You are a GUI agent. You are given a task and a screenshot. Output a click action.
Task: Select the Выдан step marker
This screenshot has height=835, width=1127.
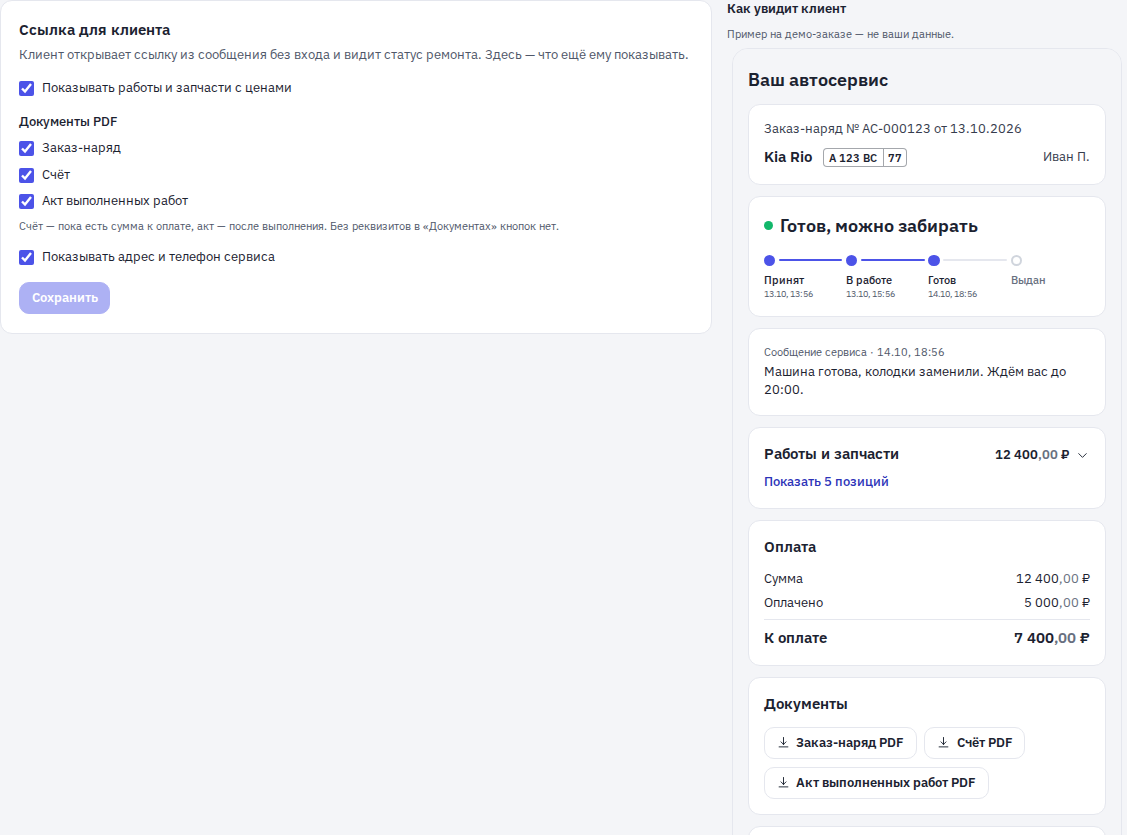click(1016, 260)
